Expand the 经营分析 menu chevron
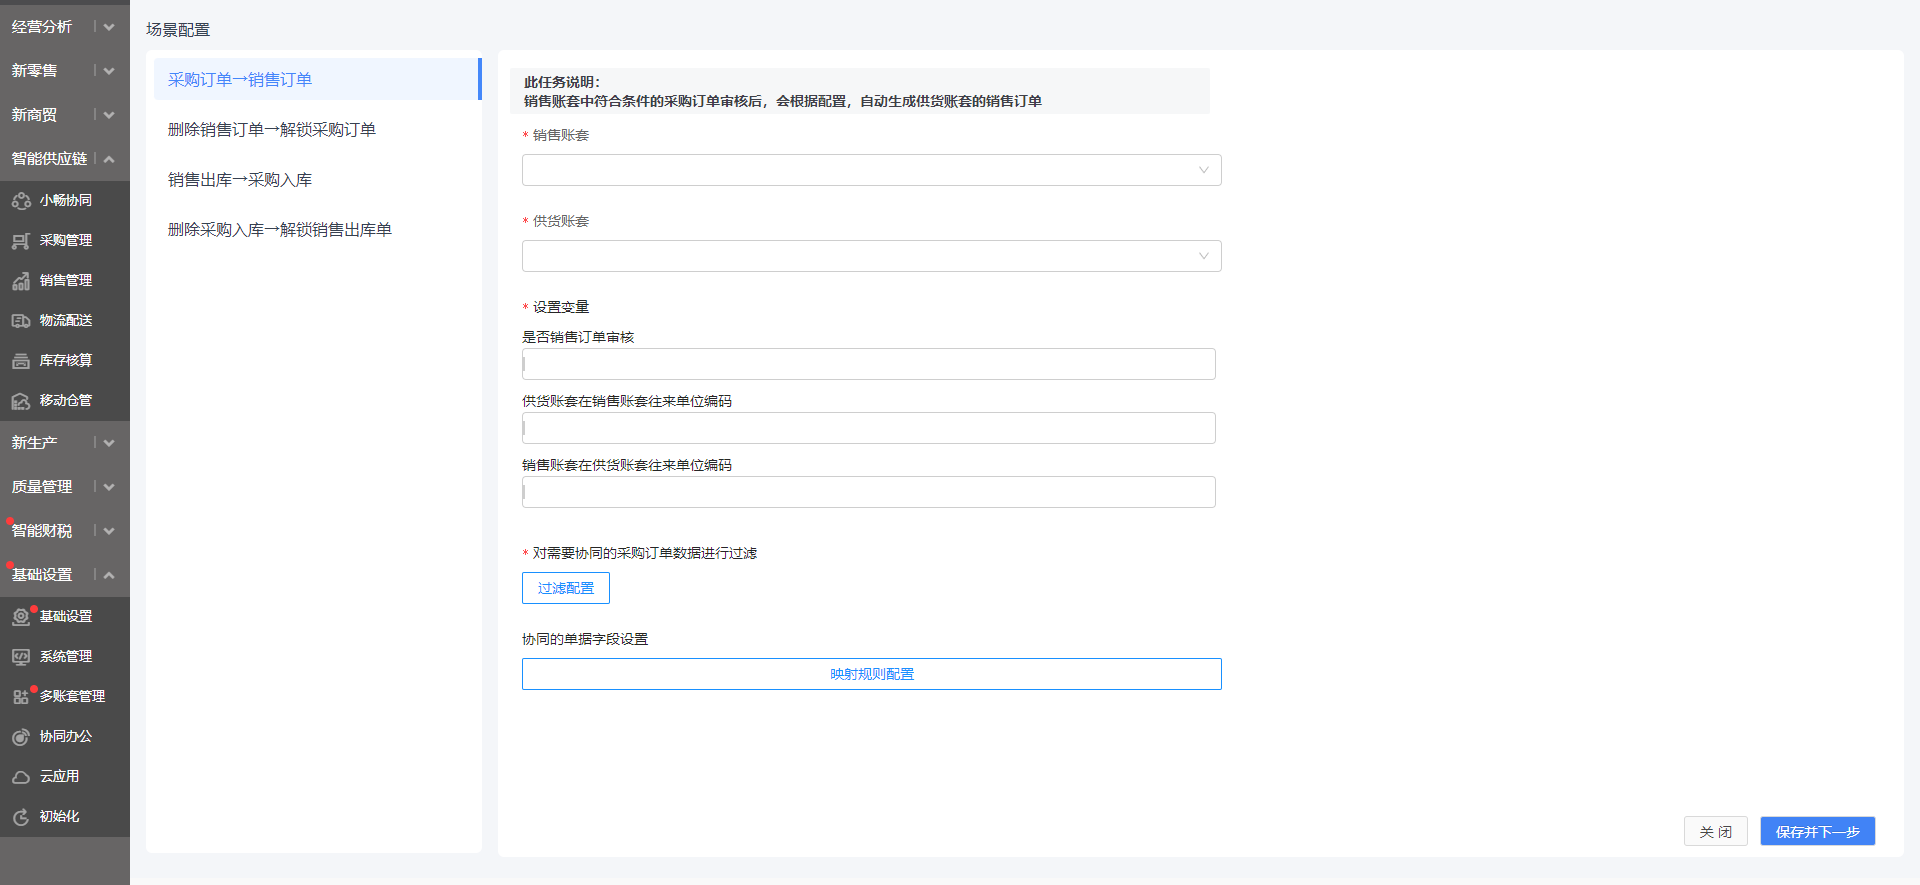 click(x=109, y=27)
